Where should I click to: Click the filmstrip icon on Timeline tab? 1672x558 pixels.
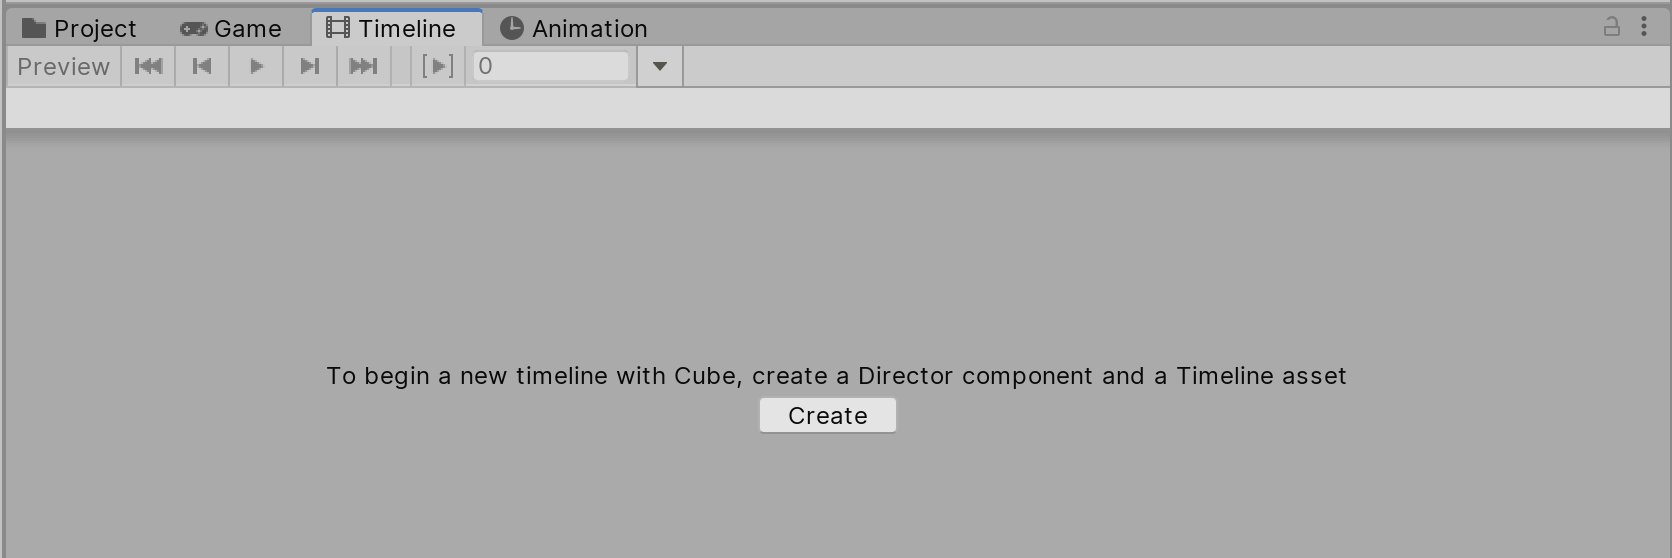(x=338, y=28)
